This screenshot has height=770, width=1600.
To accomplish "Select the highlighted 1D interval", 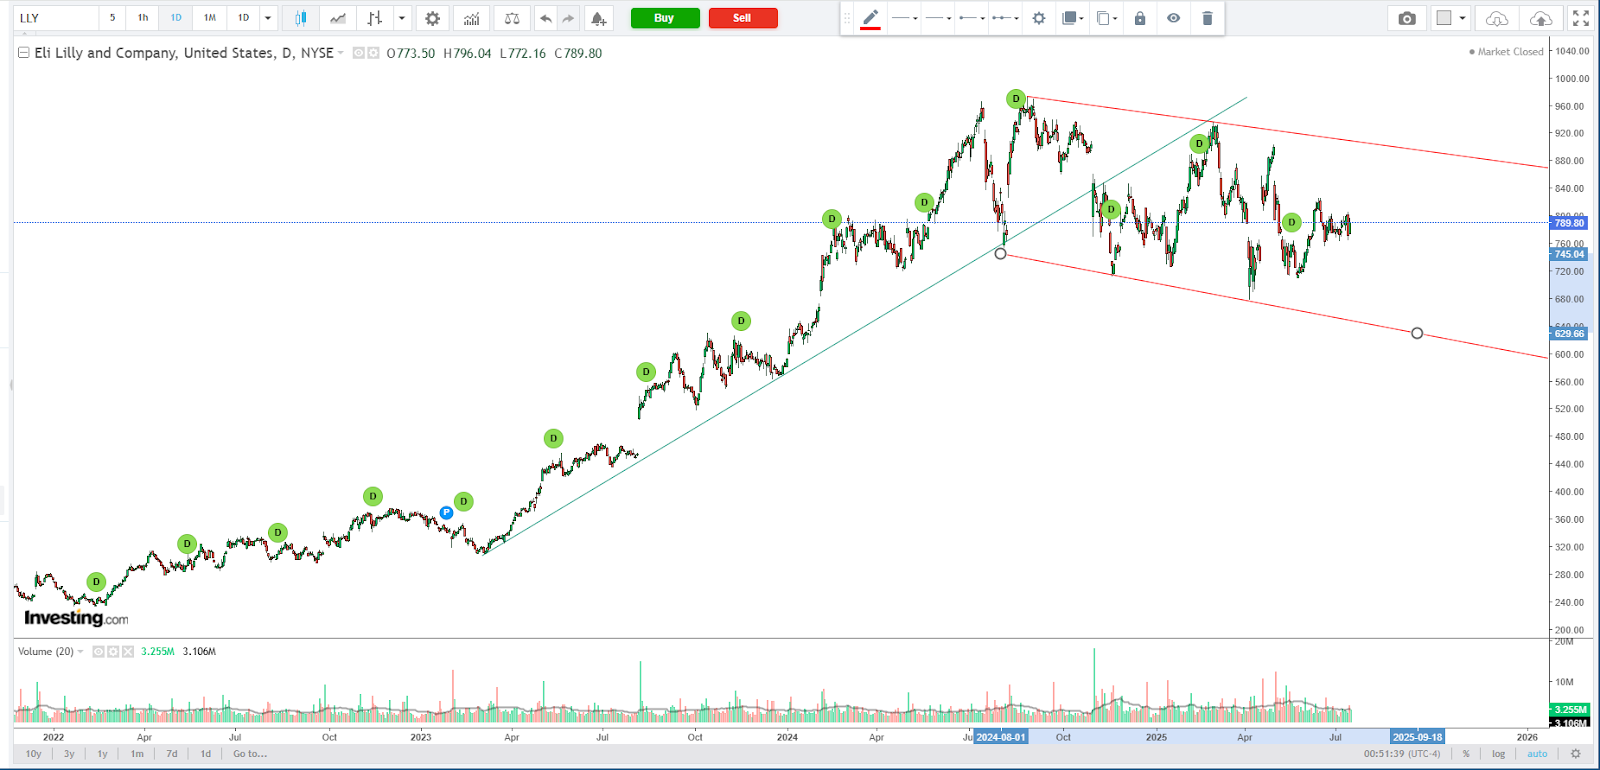I will [x=176, y=18].
